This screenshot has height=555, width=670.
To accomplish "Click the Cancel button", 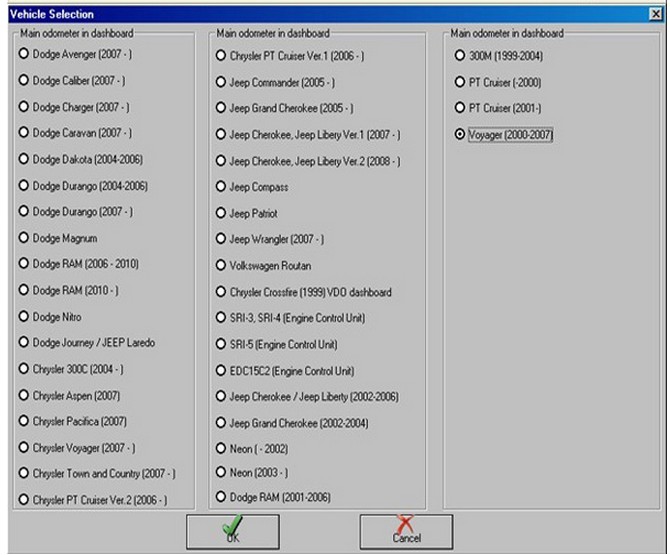I will 406,532.
